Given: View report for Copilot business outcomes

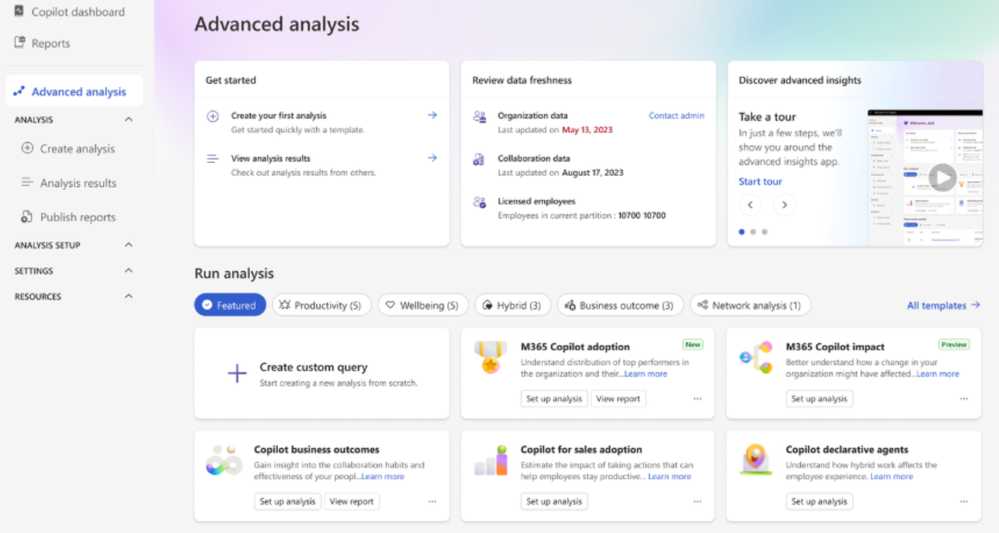Looking at the screenshot, I should 352,501.
